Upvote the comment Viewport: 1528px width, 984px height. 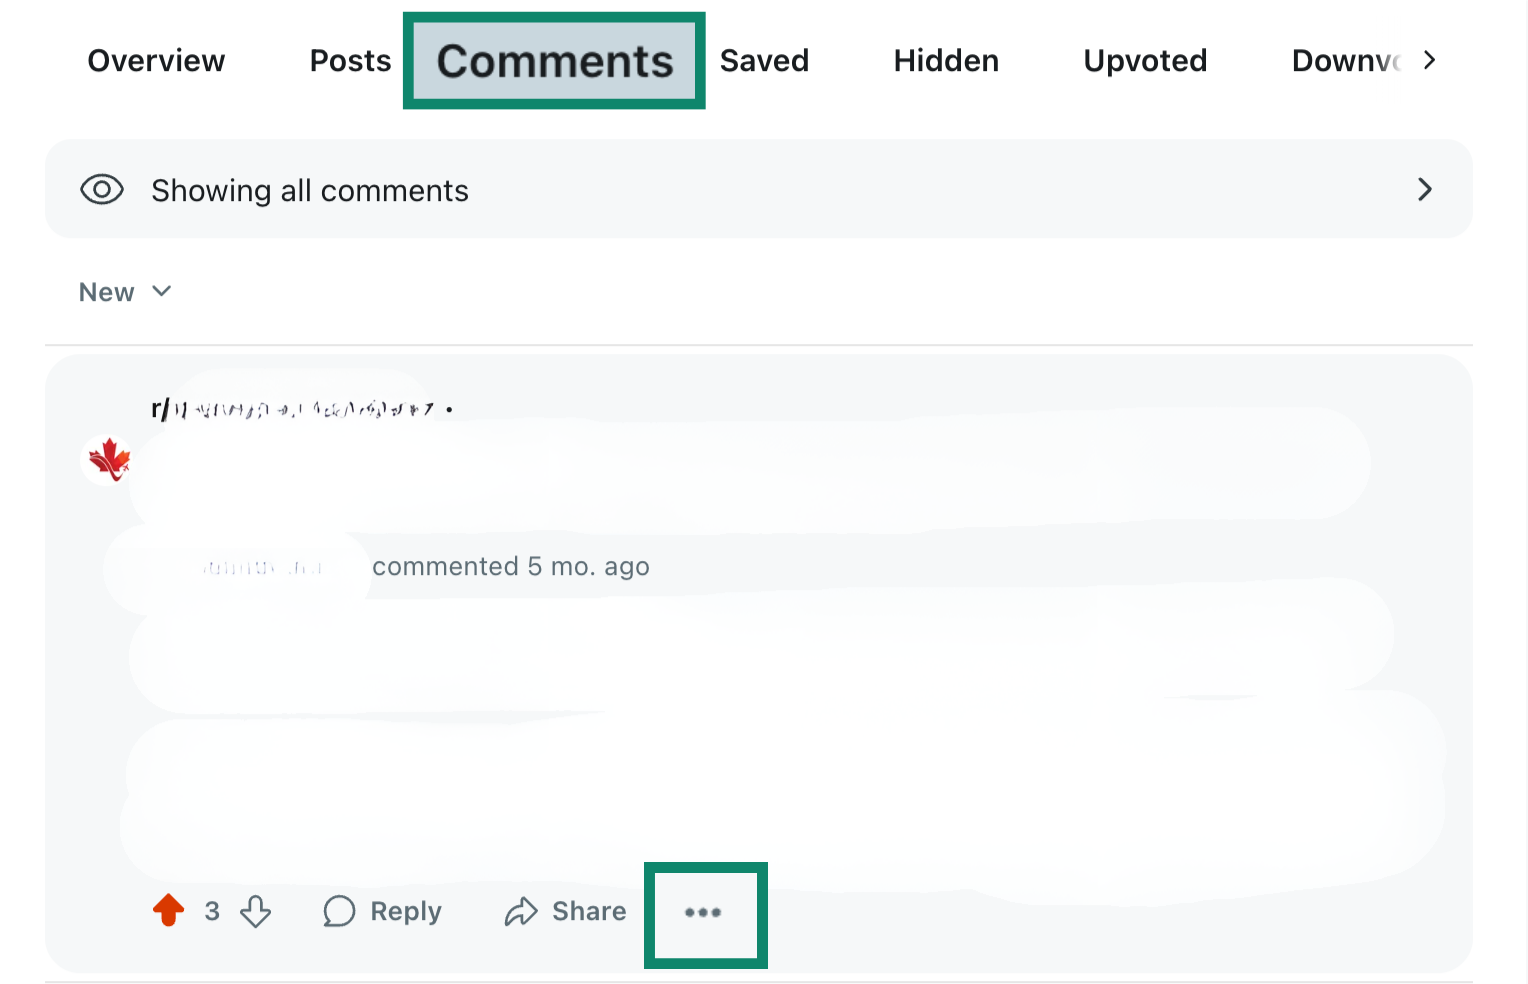[x=168, y=911]
